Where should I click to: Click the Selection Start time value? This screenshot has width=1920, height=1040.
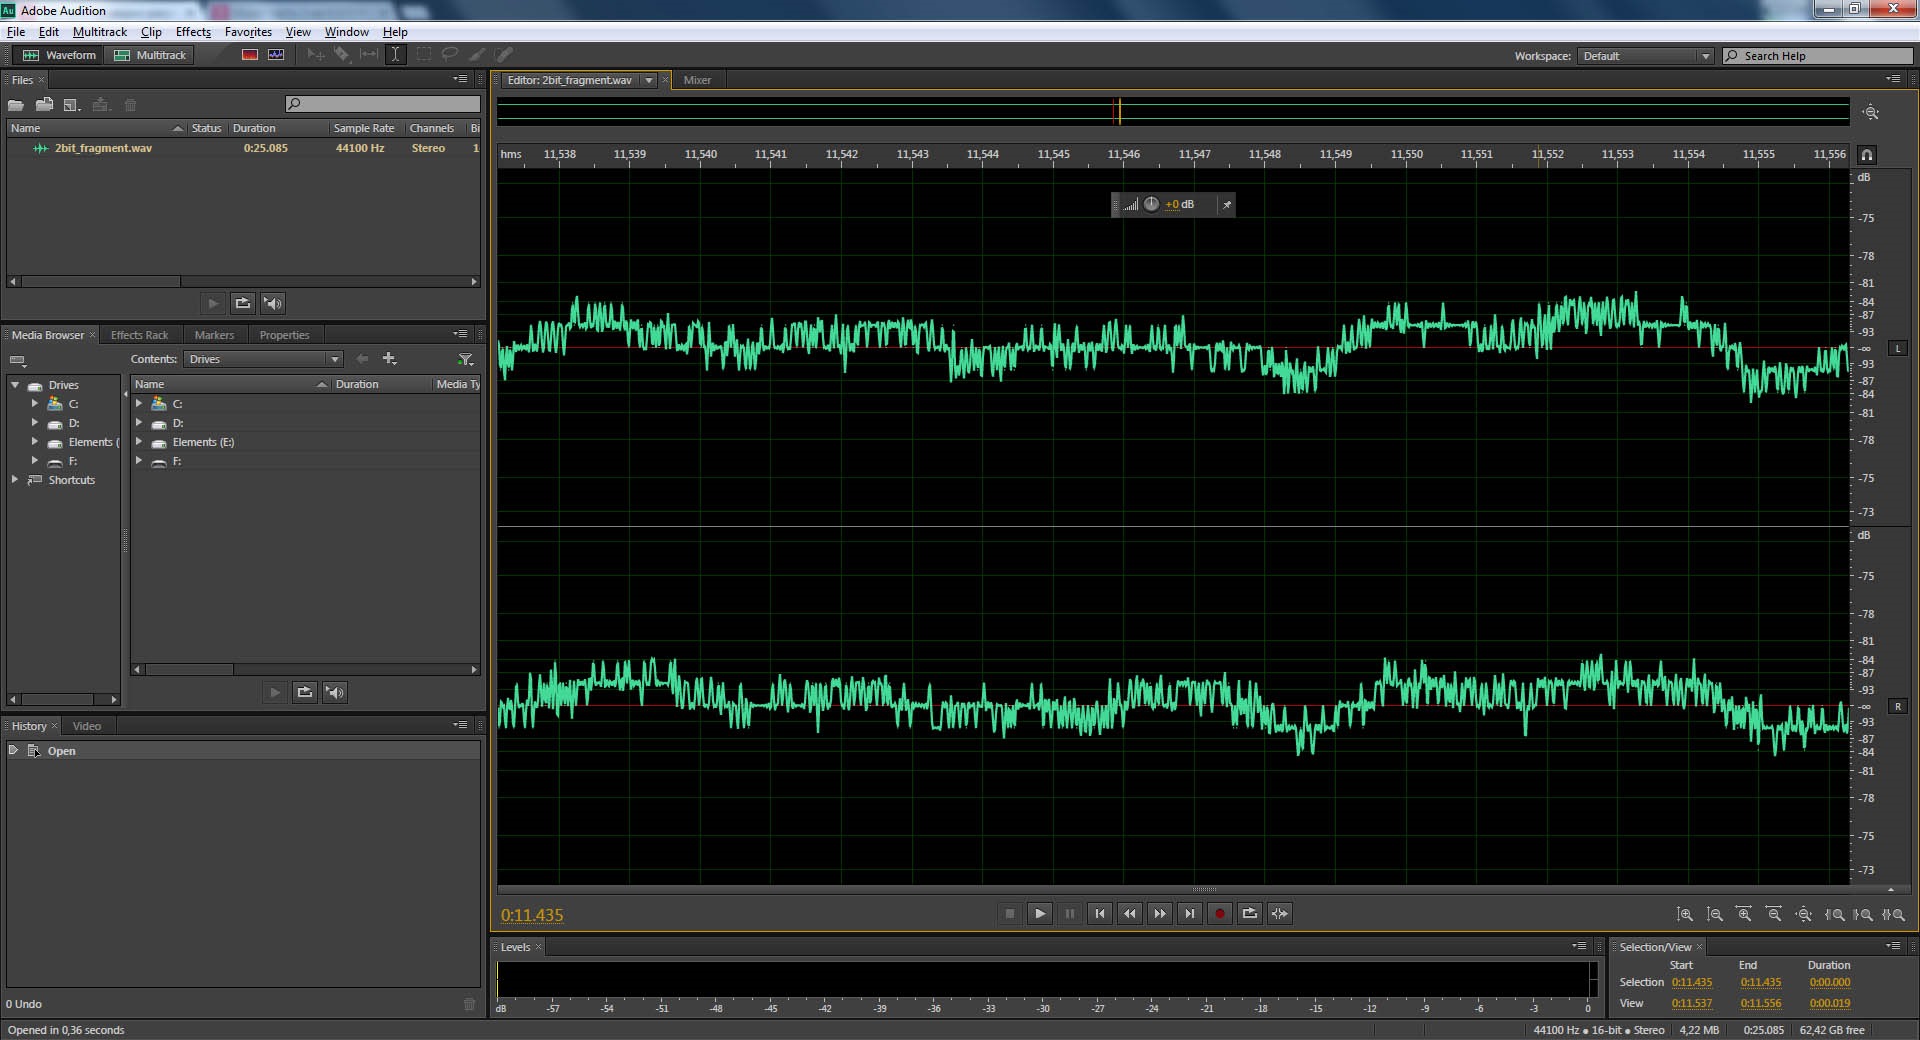point(1692,982)
